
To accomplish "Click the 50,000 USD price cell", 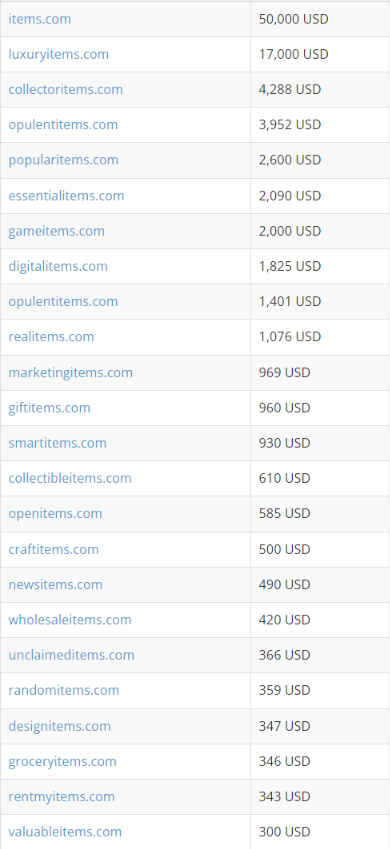I will click(320, 19).
